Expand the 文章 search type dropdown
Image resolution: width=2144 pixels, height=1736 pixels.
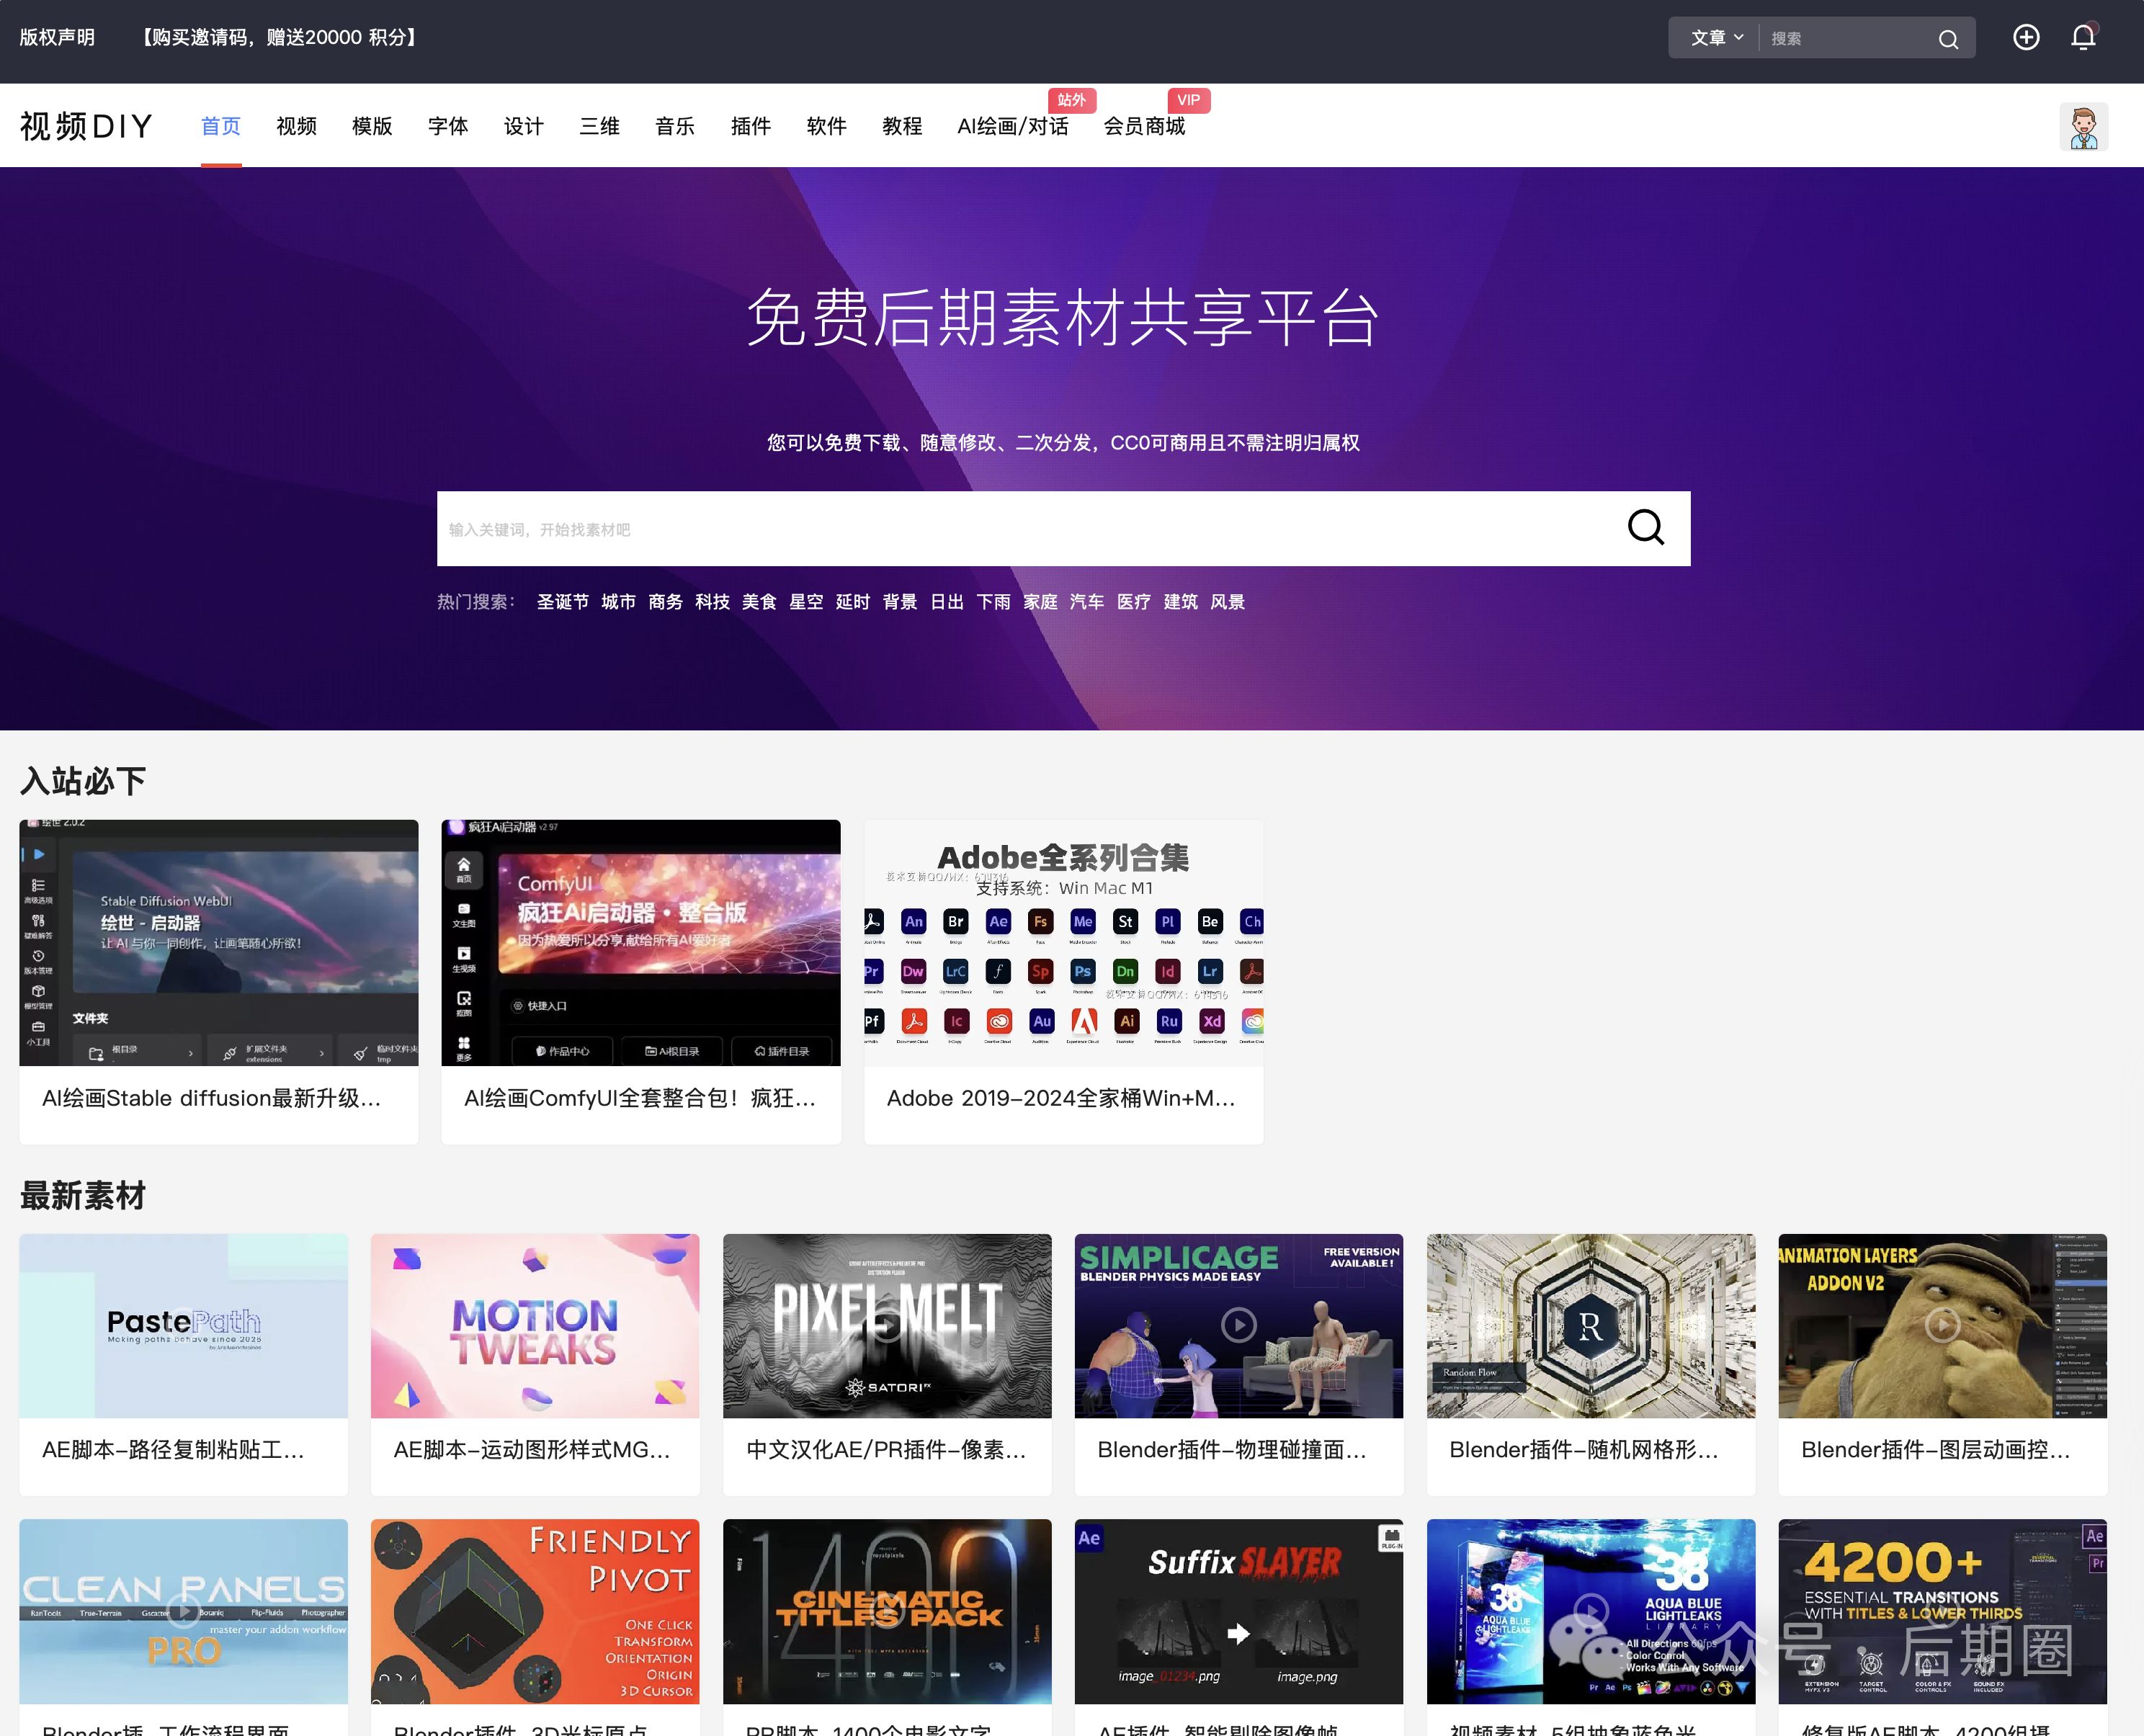tap(1716, 38)
